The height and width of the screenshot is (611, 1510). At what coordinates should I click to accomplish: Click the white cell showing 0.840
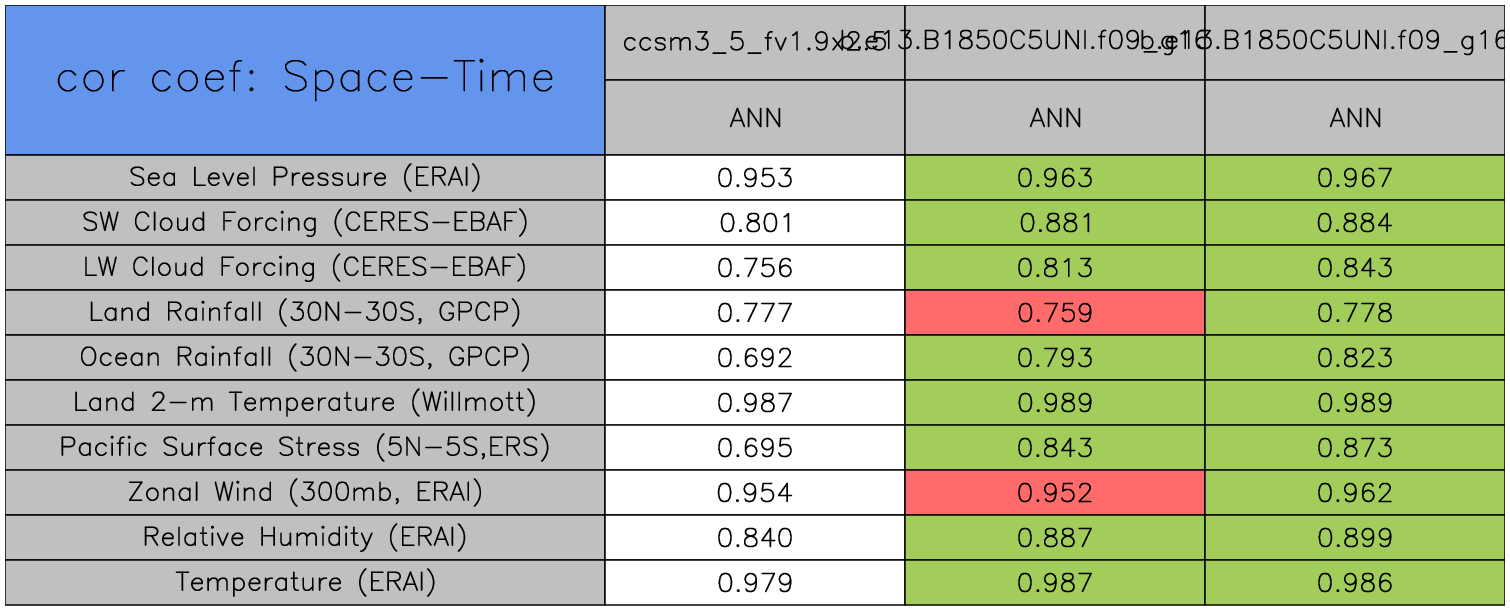point(755,538)
